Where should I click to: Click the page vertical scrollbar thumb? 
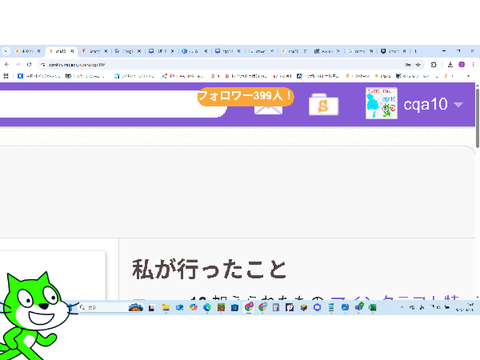click(x=477, y=117)
